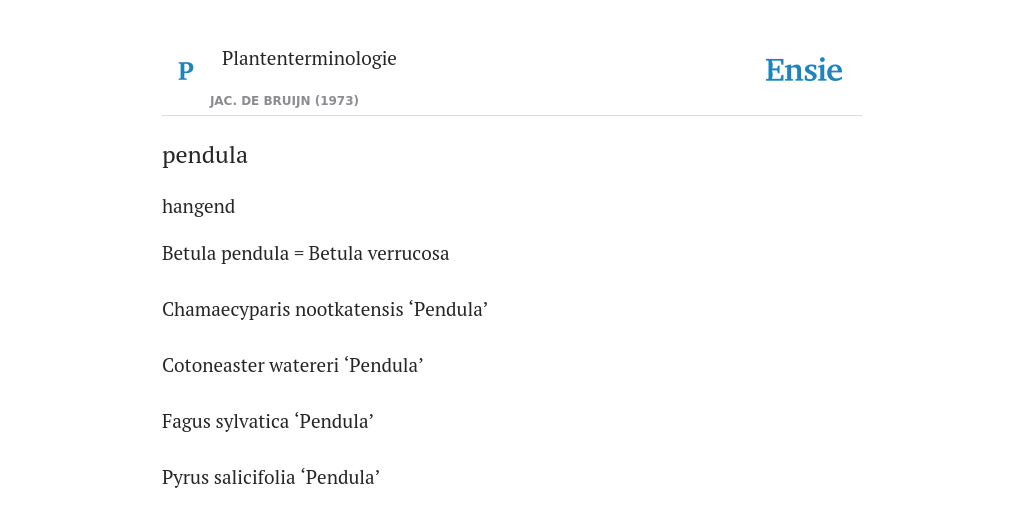
Task: Click the year (1973) in author line
Action: (337, 101)
